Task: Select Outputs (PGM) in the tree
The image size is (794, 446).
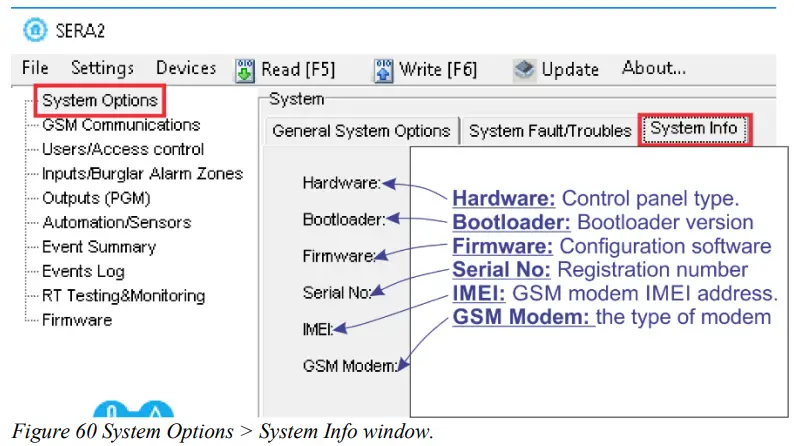Action: click(96, 198)
